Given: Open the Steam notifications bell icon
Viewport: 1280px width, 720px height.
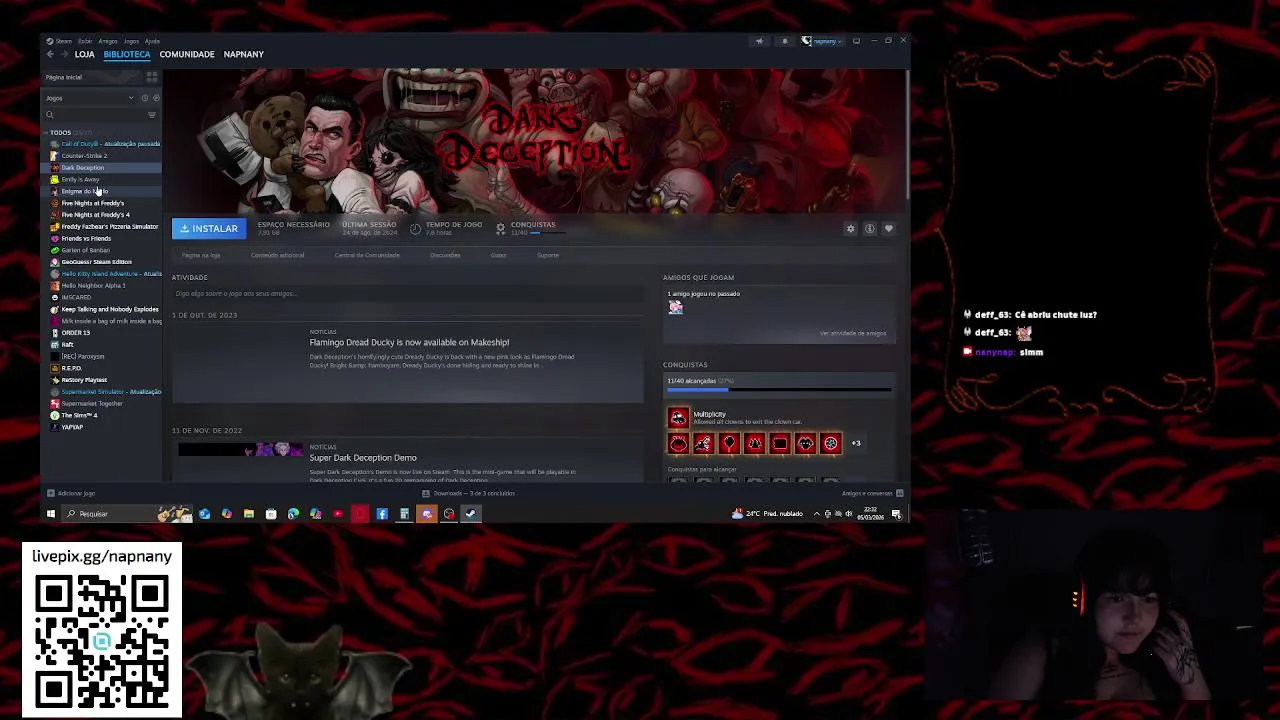Looking at the screenshot, I should 785,41.
